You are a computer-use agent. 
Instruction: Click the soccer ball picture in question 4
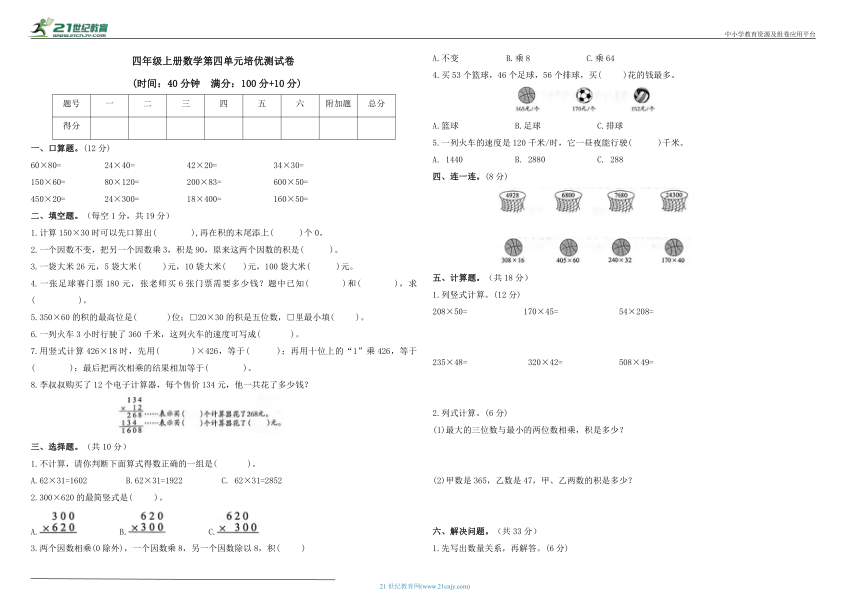click(x=584, y=95)
